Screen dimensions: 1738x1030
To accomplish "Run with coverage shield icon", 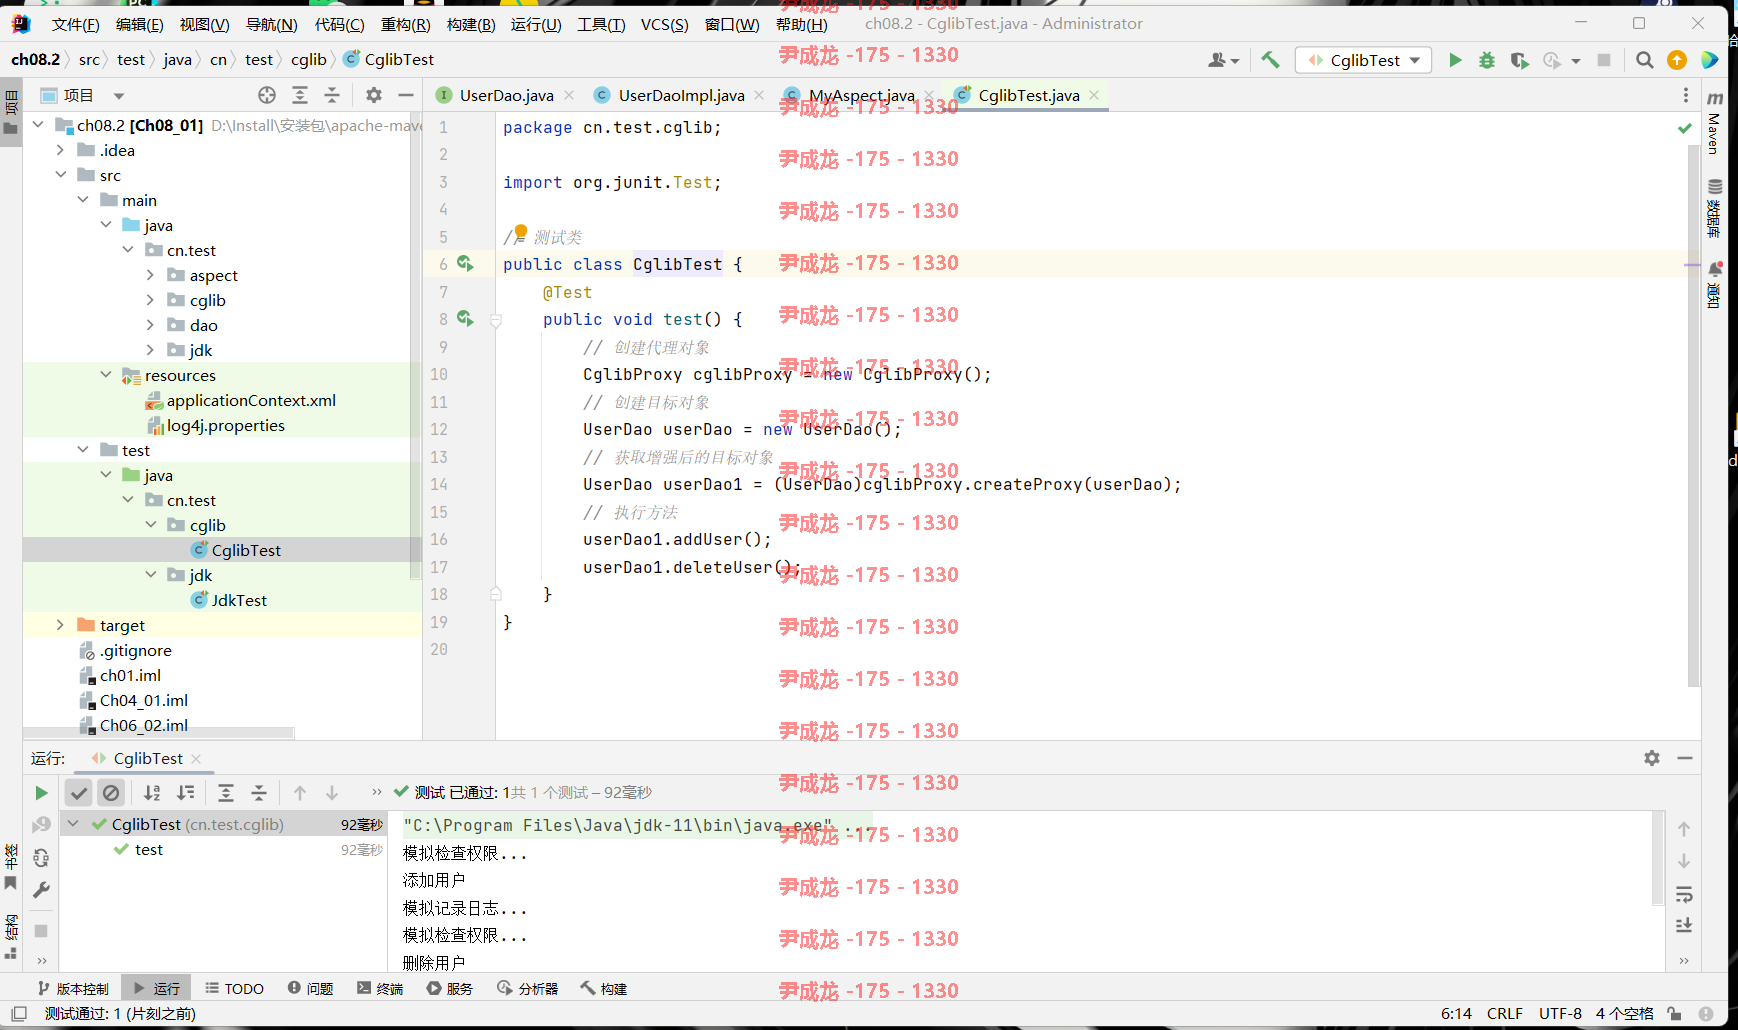I will (1519, 60).
